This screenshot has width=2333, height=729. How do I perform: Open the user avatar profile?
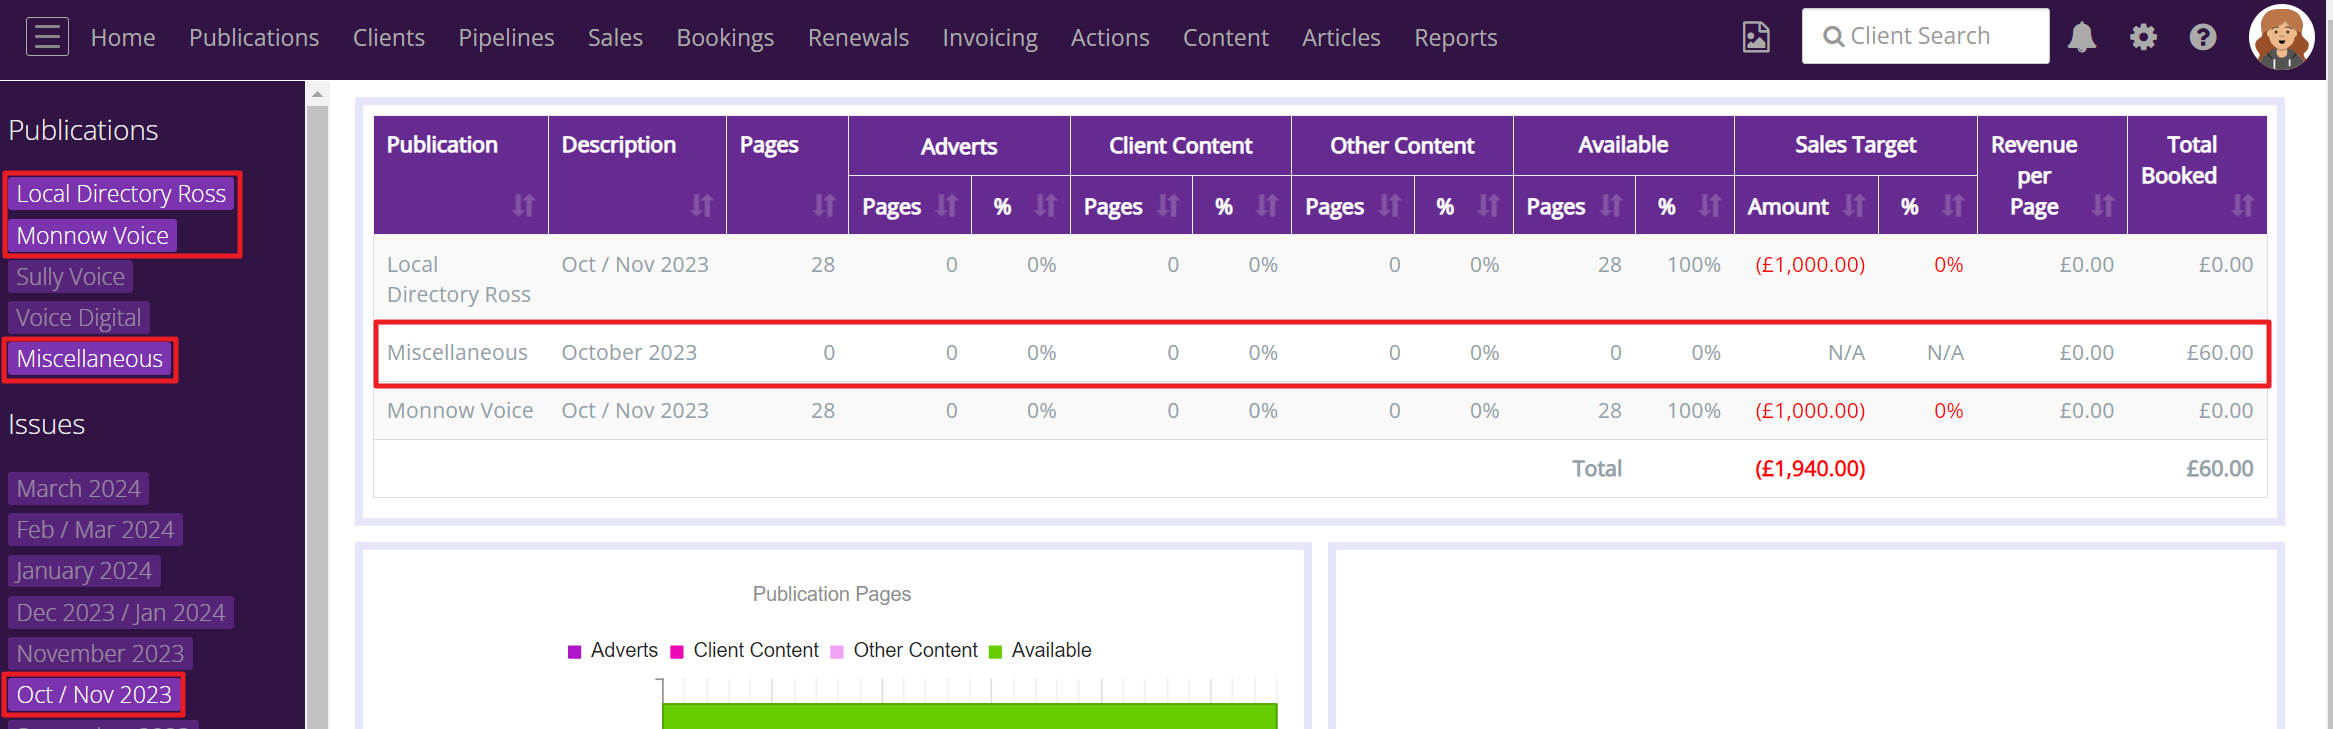click(x=2282, y=37)
